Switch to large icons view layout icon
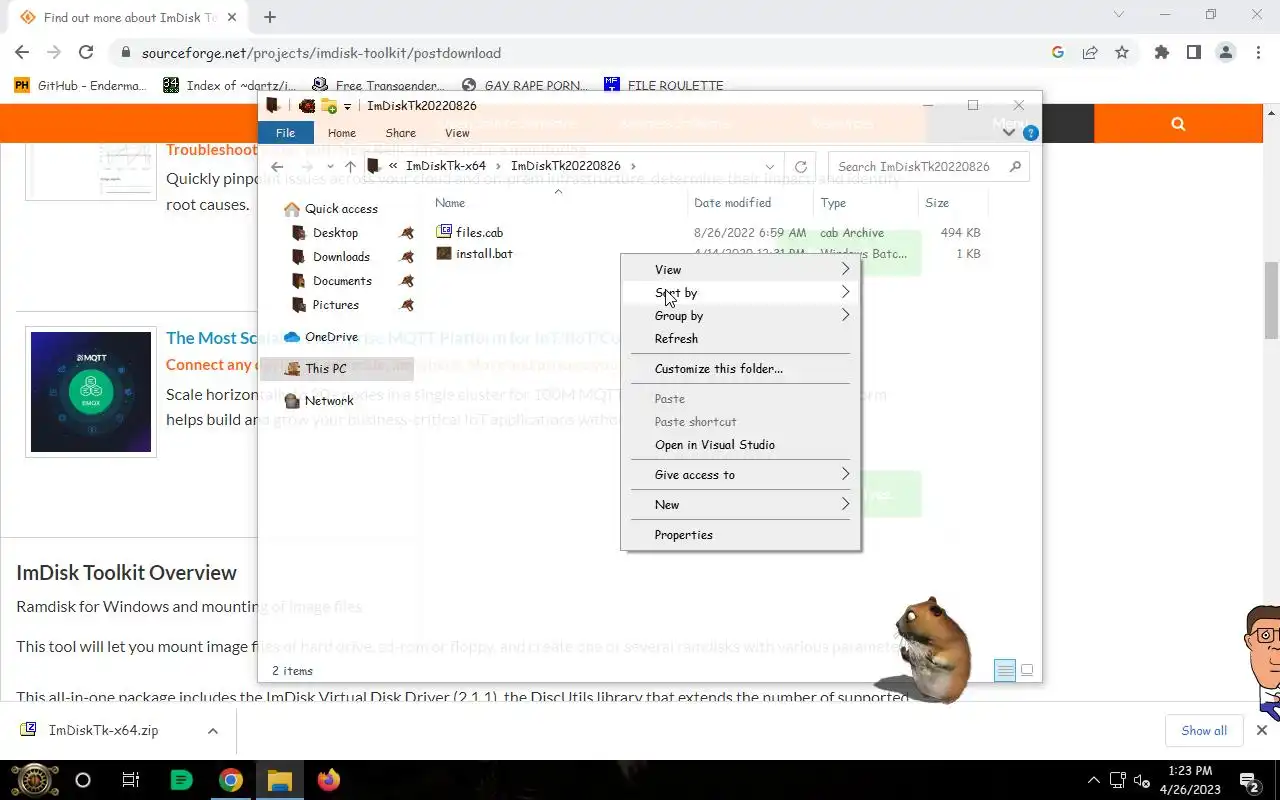Viewport: 1280px width, 800px height. click(x=1027, y=671)
